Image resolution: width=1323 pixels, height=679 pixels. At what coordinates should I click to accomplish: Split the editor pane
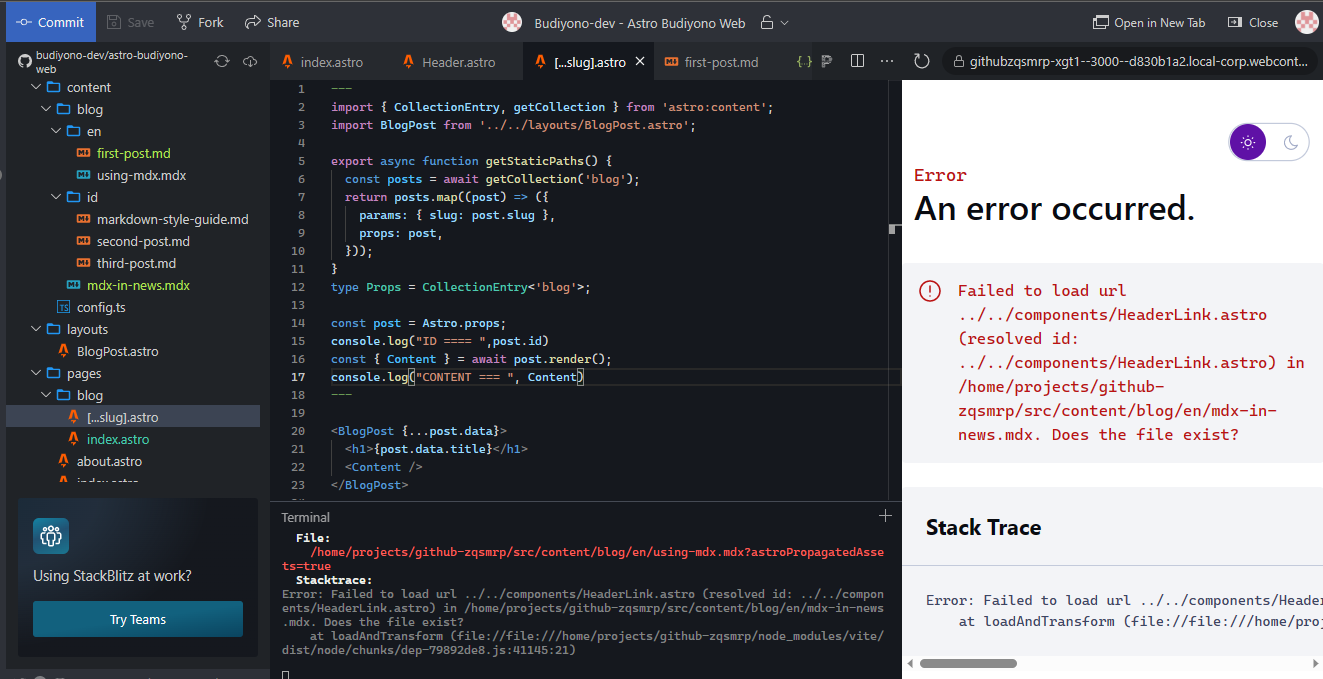point(857,61)
